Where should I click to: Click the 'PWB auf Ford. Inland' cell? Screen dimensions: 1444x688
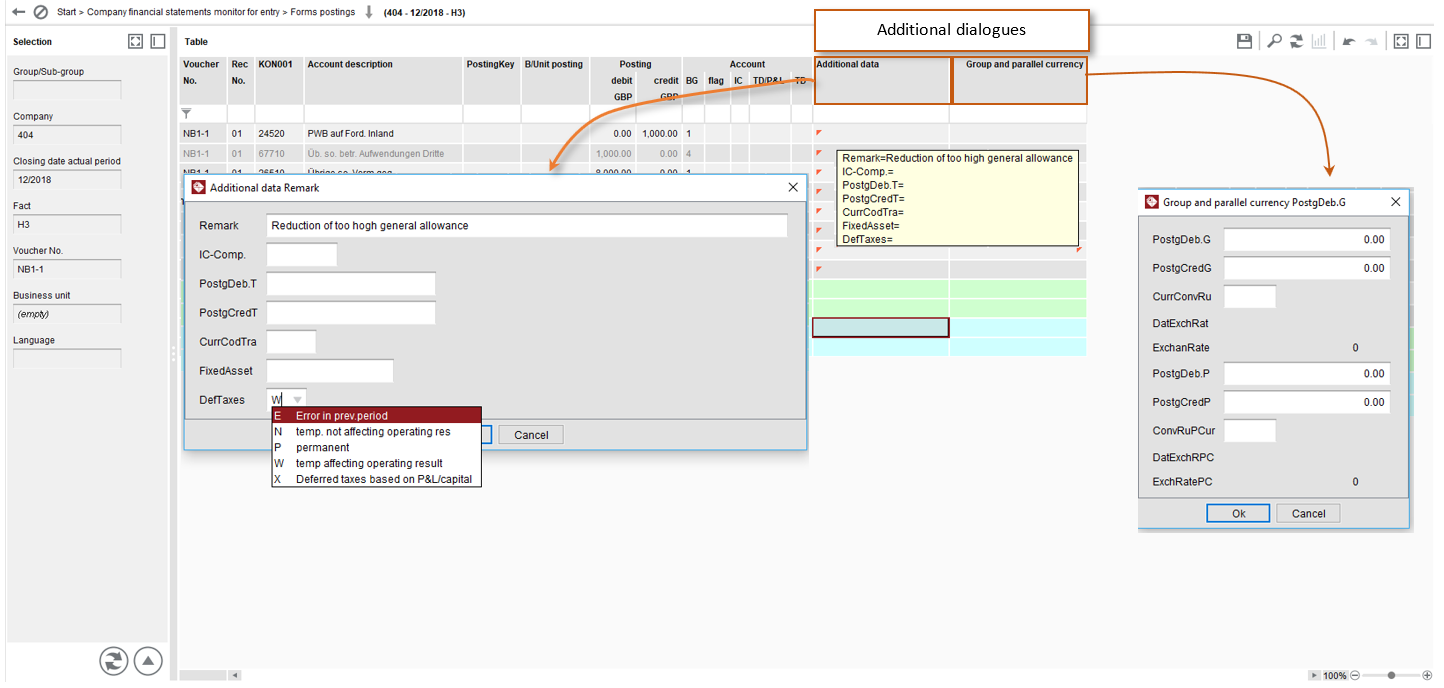point(383,133)
